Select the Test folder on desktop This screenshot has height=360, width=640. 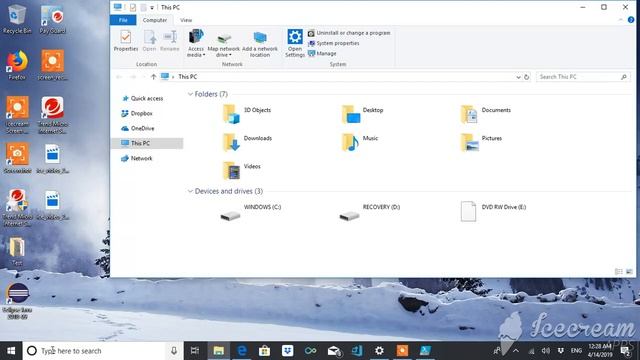tap(17, 251)
